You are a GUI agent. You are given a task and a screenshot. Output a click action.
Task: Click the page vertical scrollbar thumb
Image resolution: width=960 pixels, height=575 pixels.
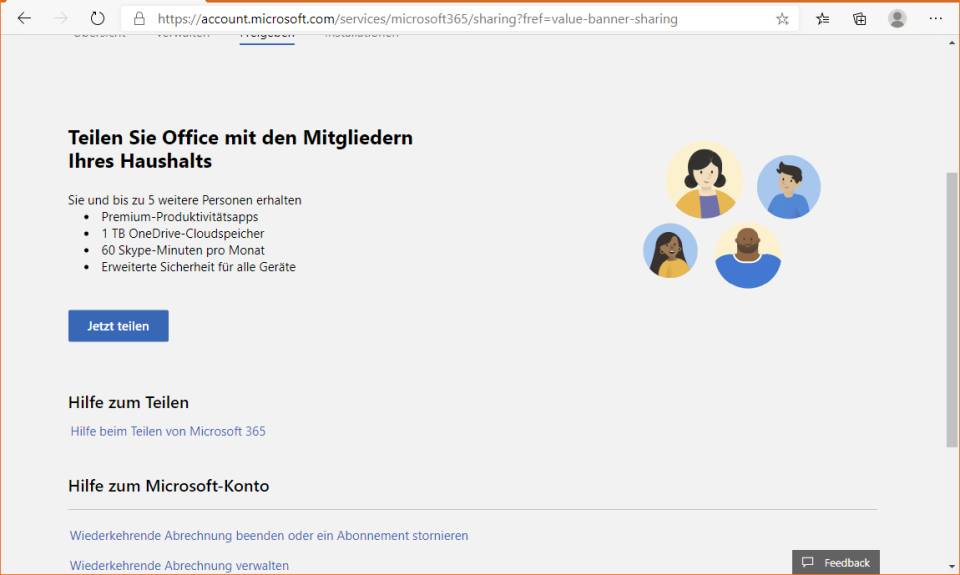point(952,309)
